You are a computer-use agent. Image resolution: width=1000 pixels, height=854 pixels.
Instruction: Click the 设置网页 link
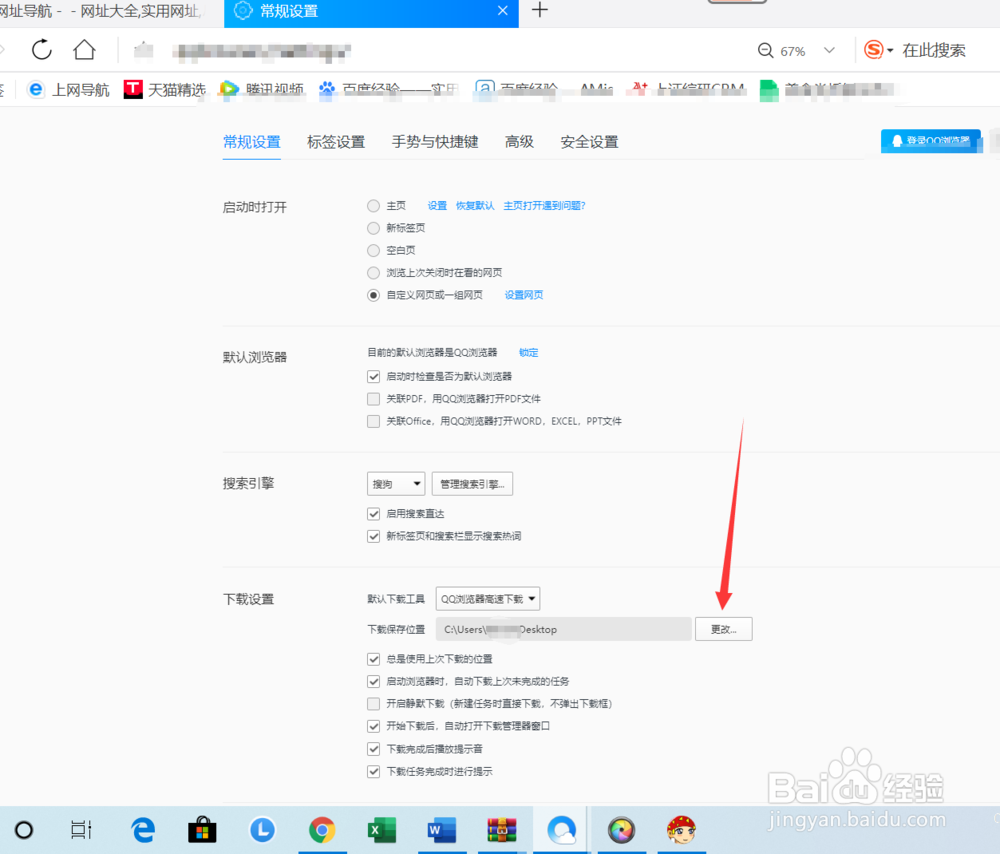pos(524,295)
